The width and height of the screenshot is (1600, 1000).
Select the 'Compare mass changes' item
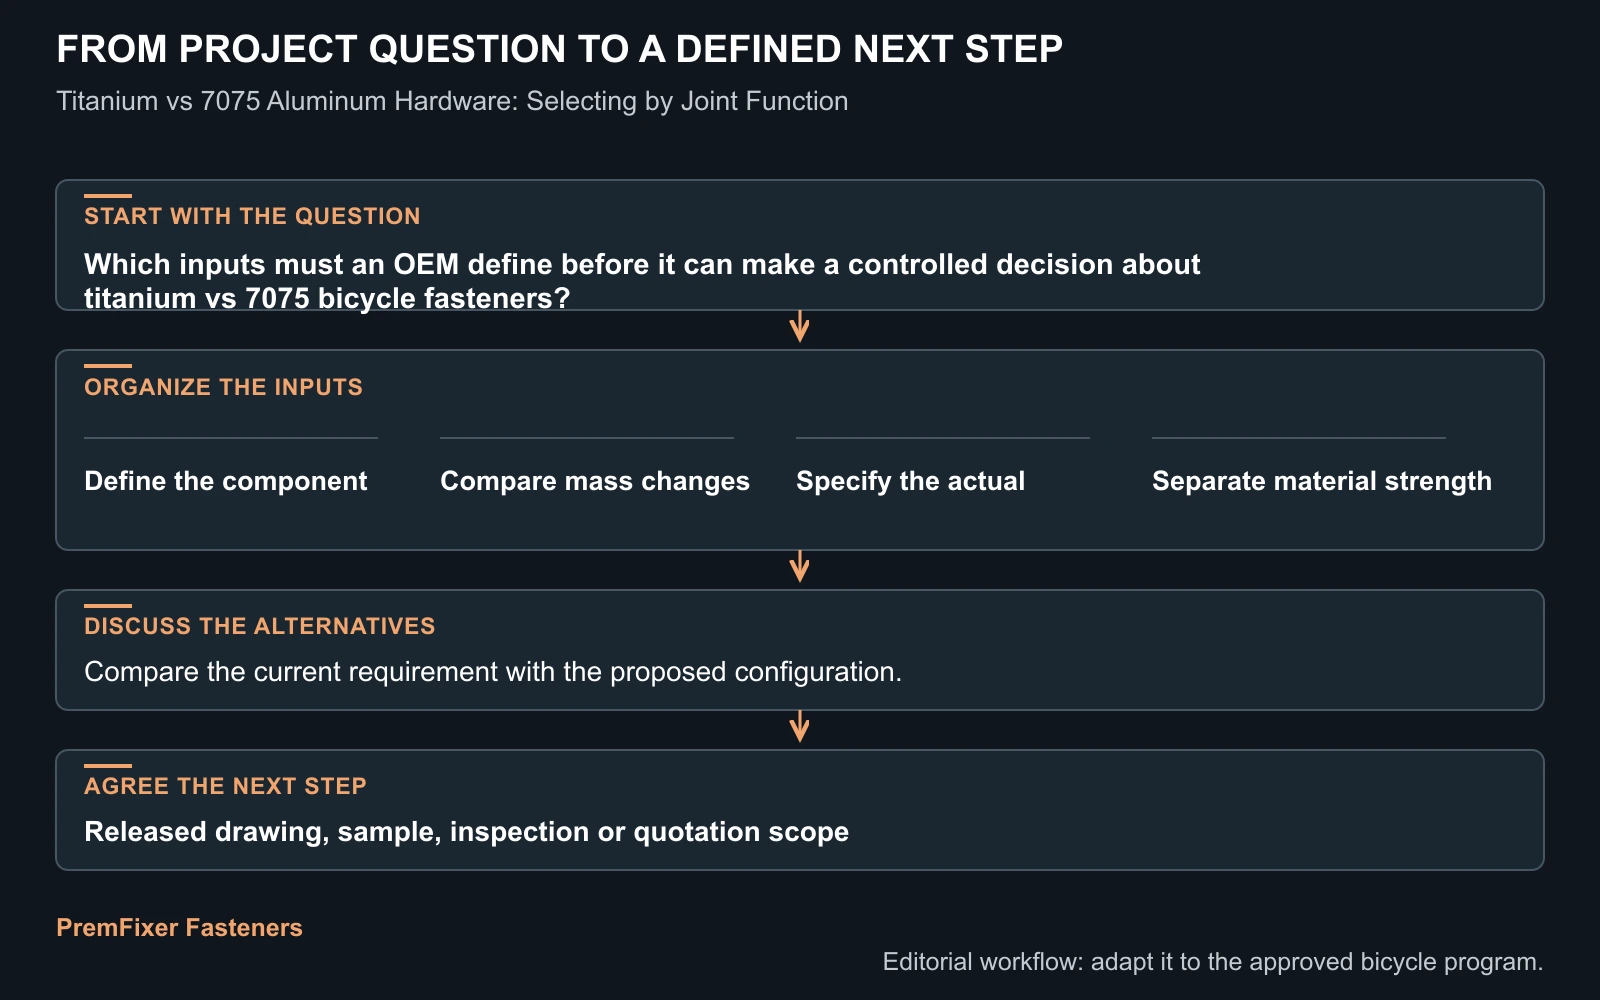595,481
